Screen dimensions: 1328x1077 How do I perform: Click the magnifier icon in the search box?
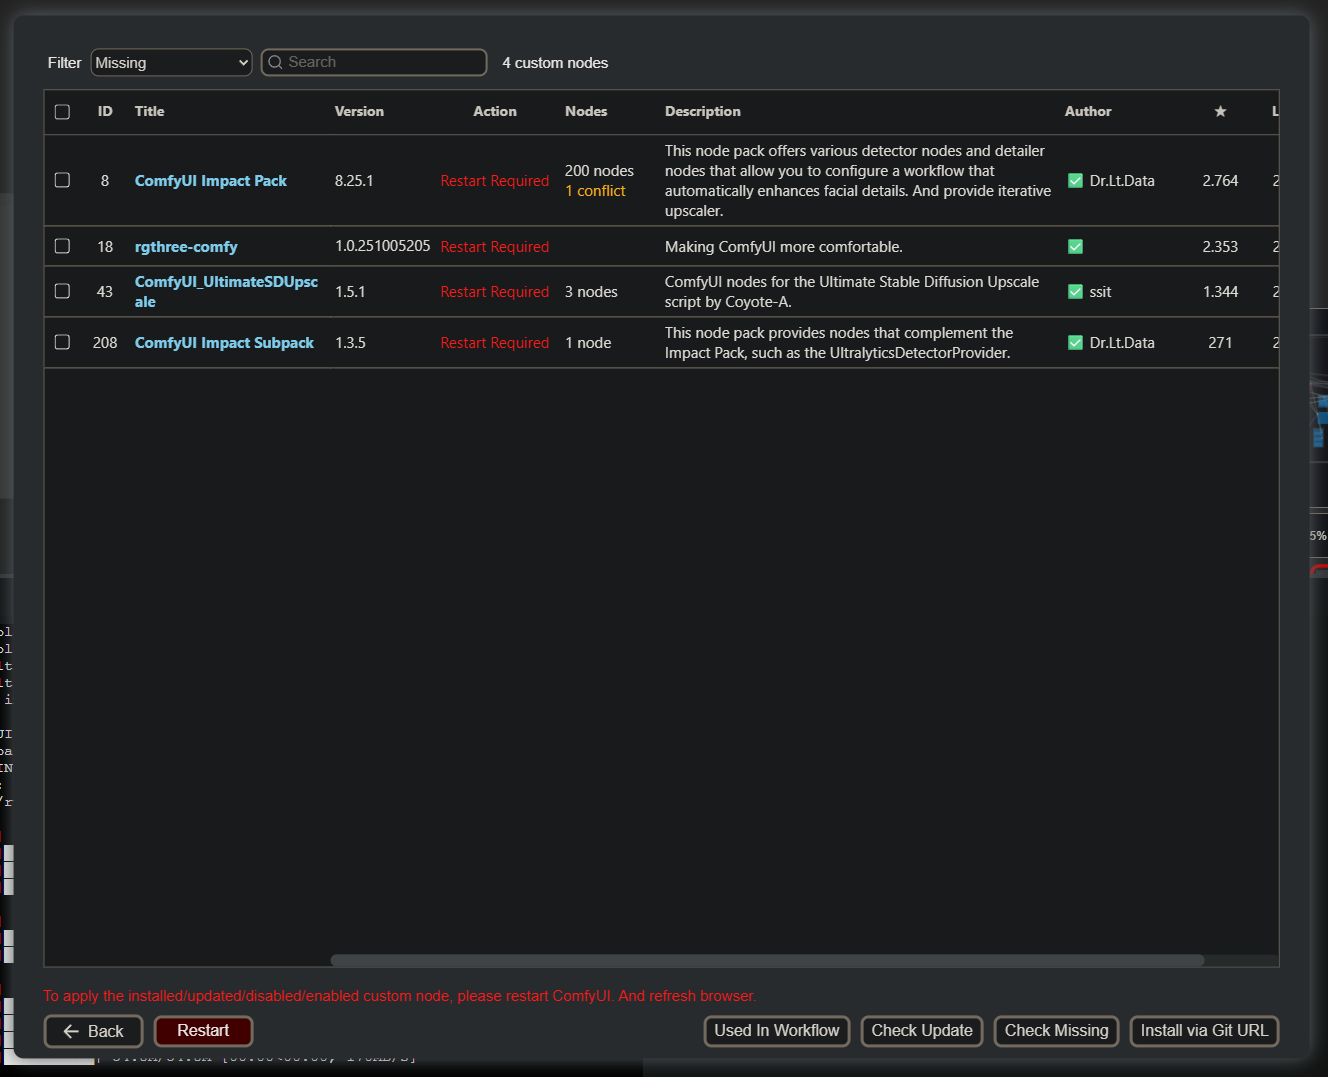pos(275,62)
